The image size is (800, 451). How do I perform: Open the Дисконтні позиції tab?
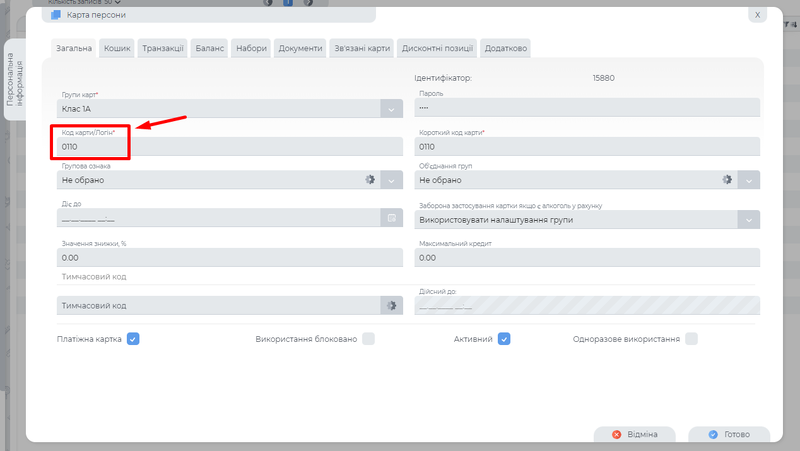(437, 48)
